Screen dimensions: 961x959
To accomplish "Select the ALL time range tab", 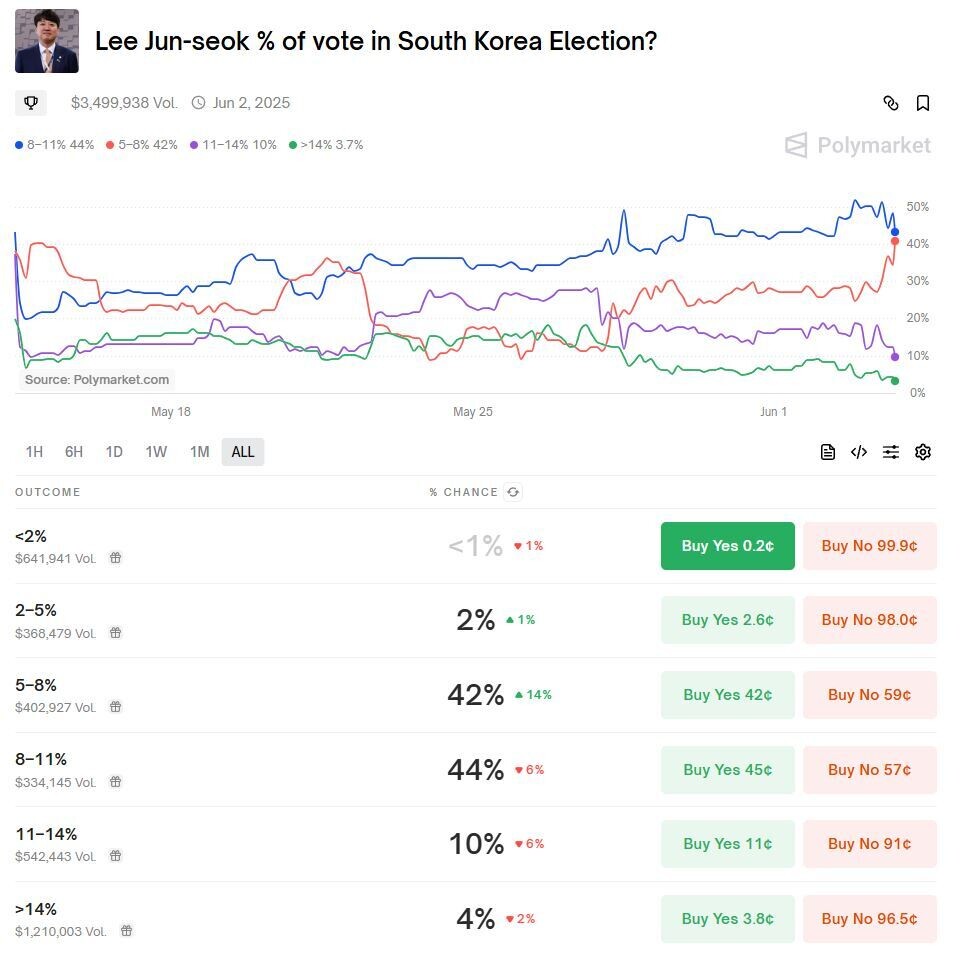I will pos(243,452).
